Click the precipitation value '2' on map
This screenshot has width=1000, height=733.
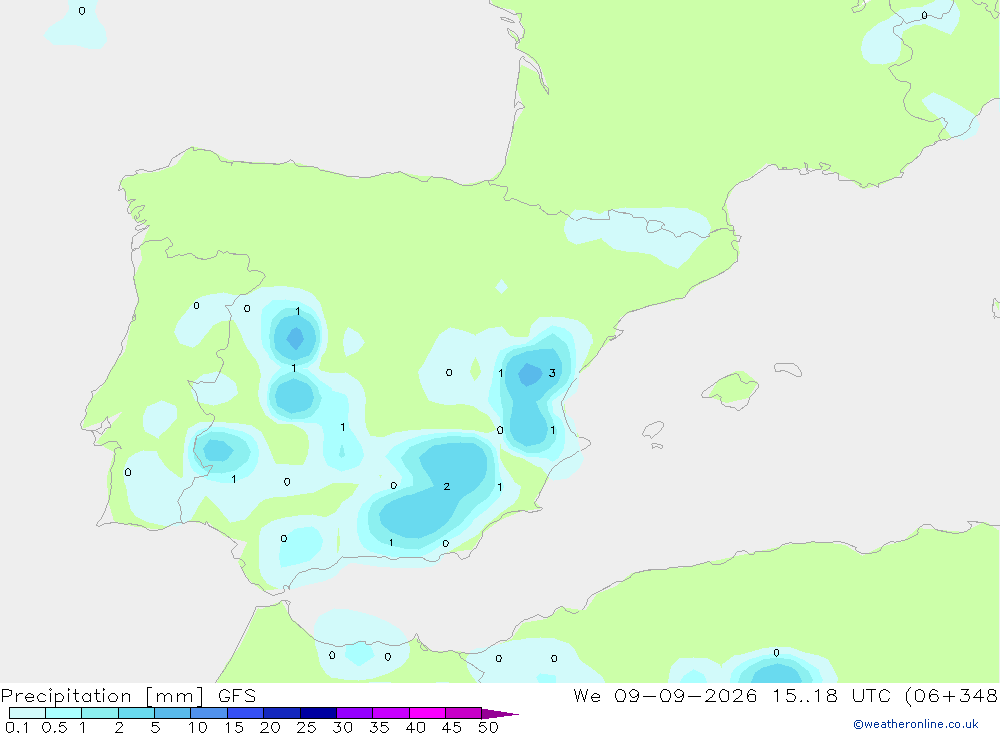[446, 487]
